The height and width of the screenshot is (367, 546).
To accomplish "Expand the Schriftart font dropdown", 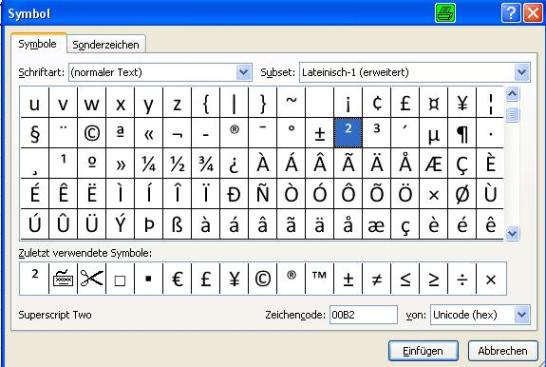I will [x=244, y=72].
